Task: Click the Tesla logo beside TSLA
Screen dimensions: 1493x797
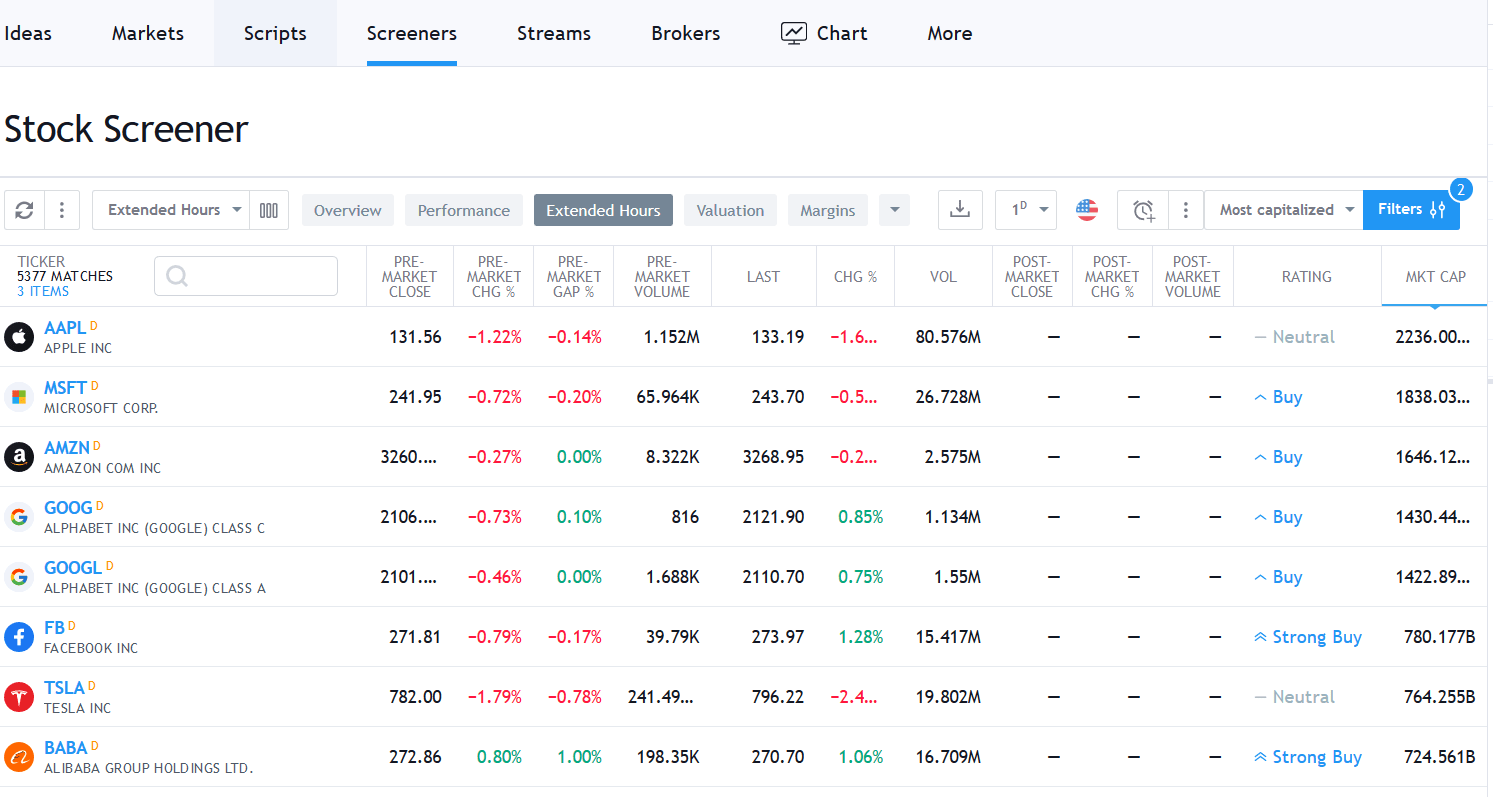Action: 19,697
